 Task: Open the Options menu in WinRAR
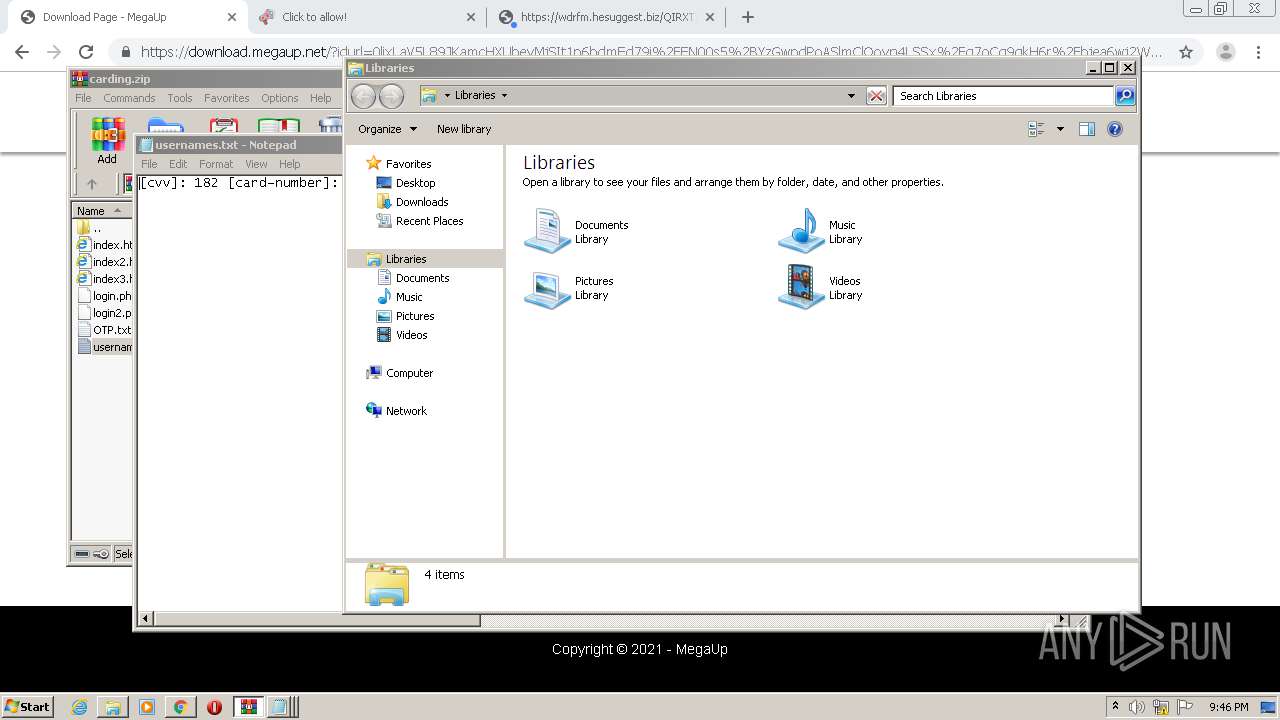(x=280, y=98)
